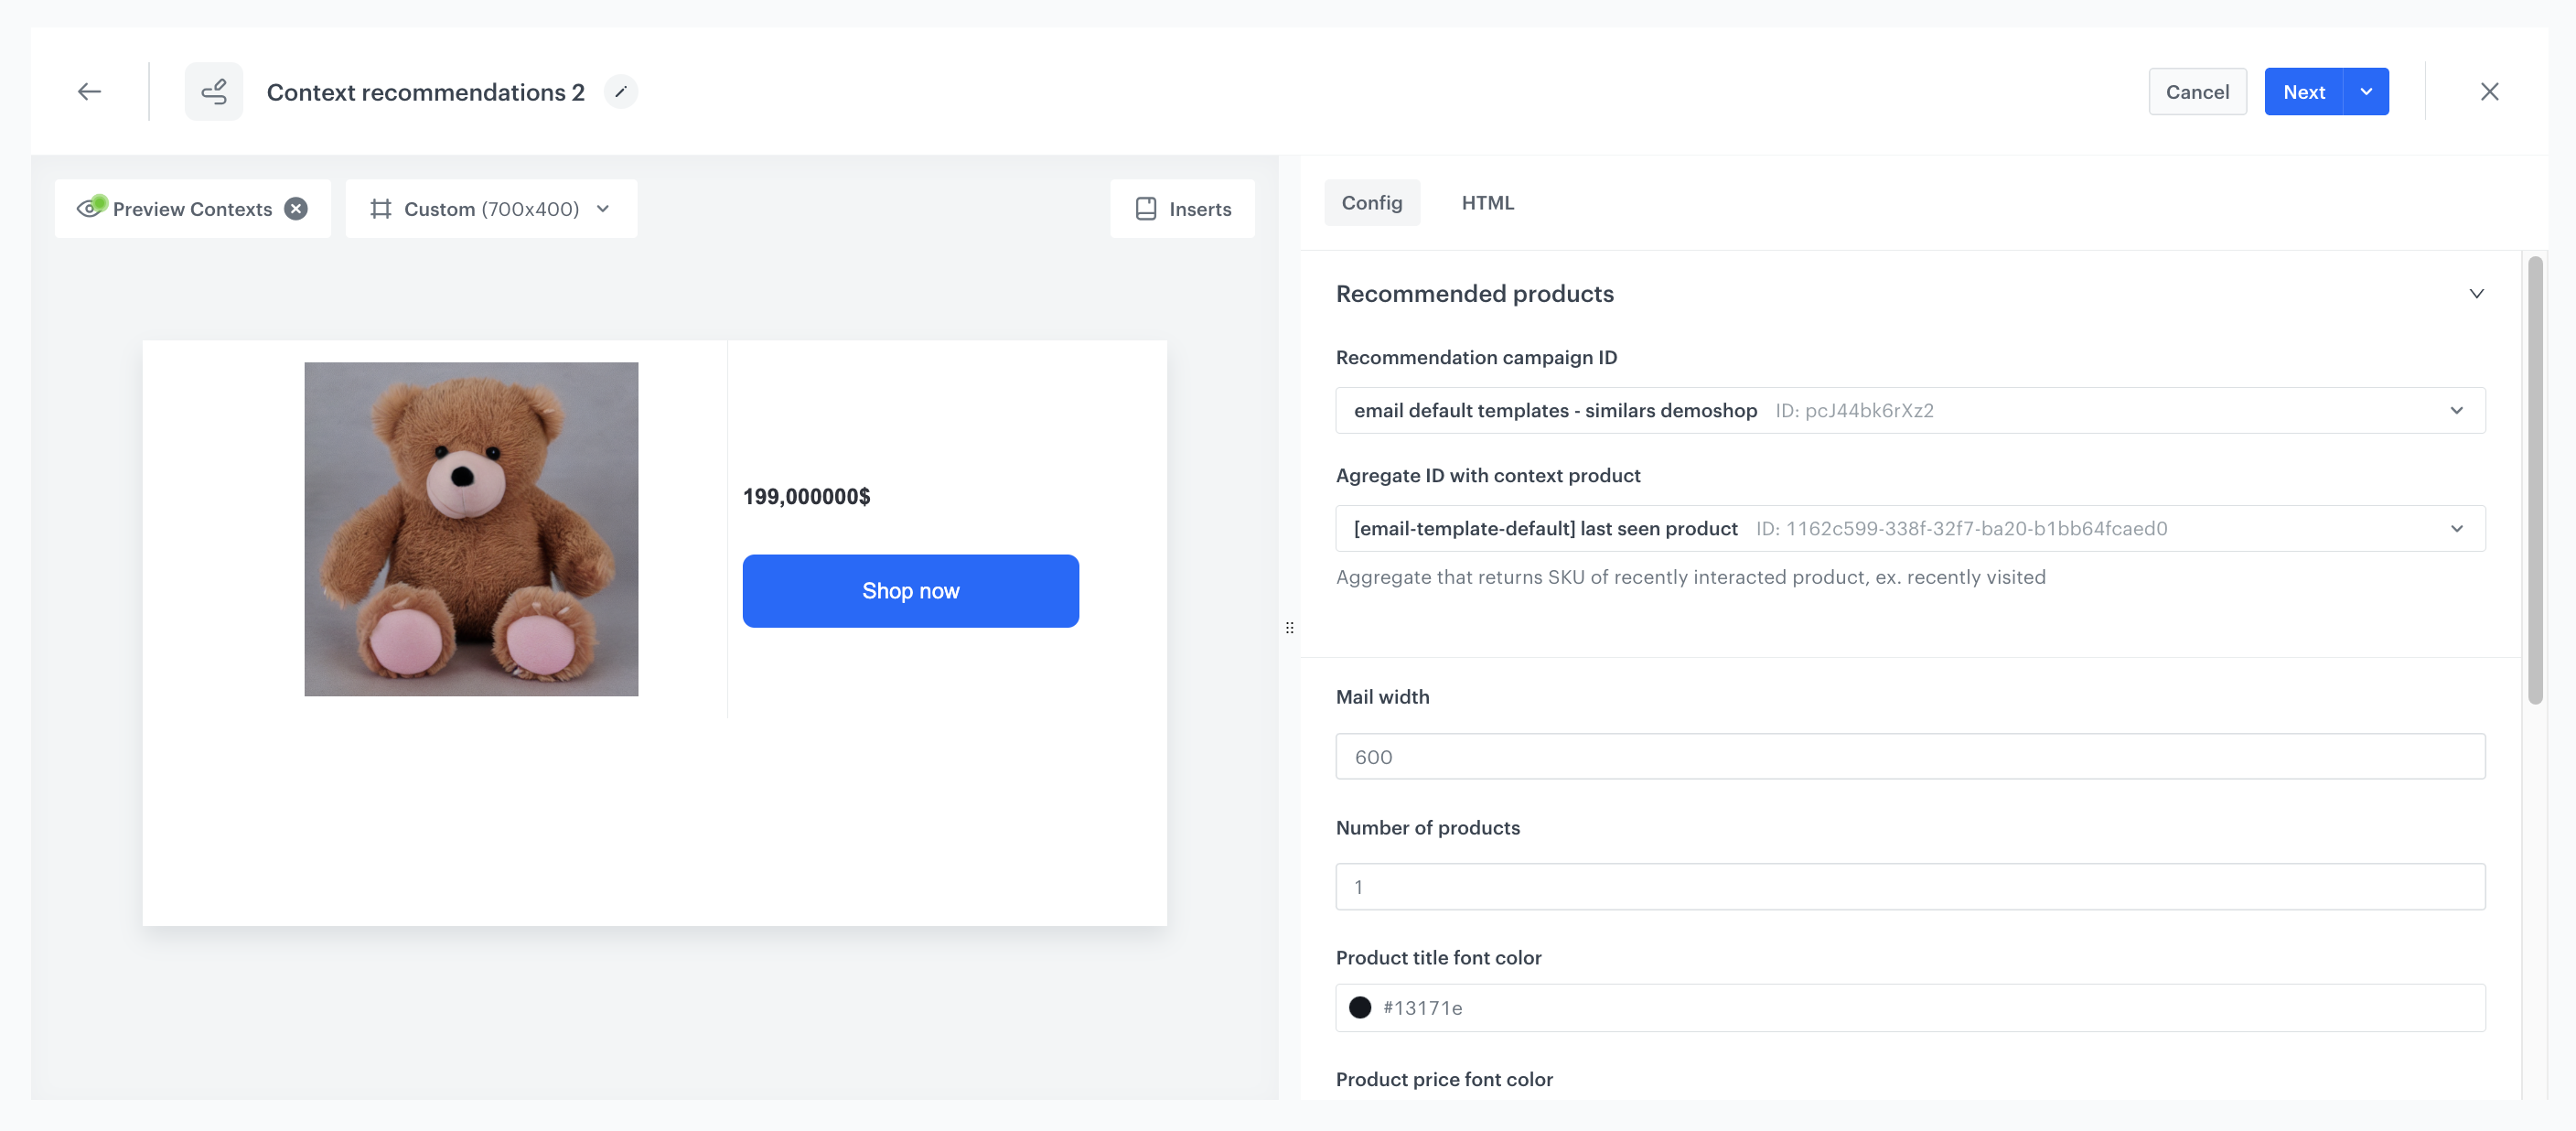Click the X icon to close the editor
Viewport: 2576px width, 1131px height.
click(2490, 91)
